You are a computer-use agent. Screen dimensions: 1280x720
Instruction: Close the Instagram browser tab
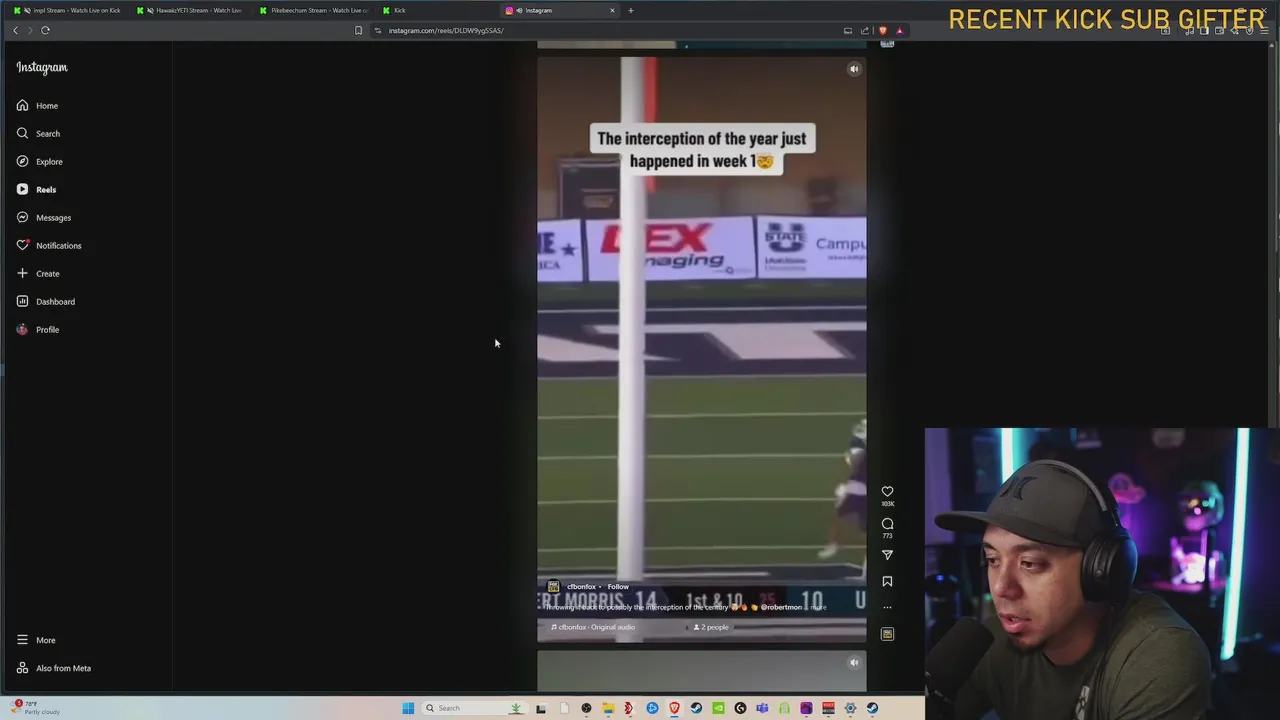point(612,10)
